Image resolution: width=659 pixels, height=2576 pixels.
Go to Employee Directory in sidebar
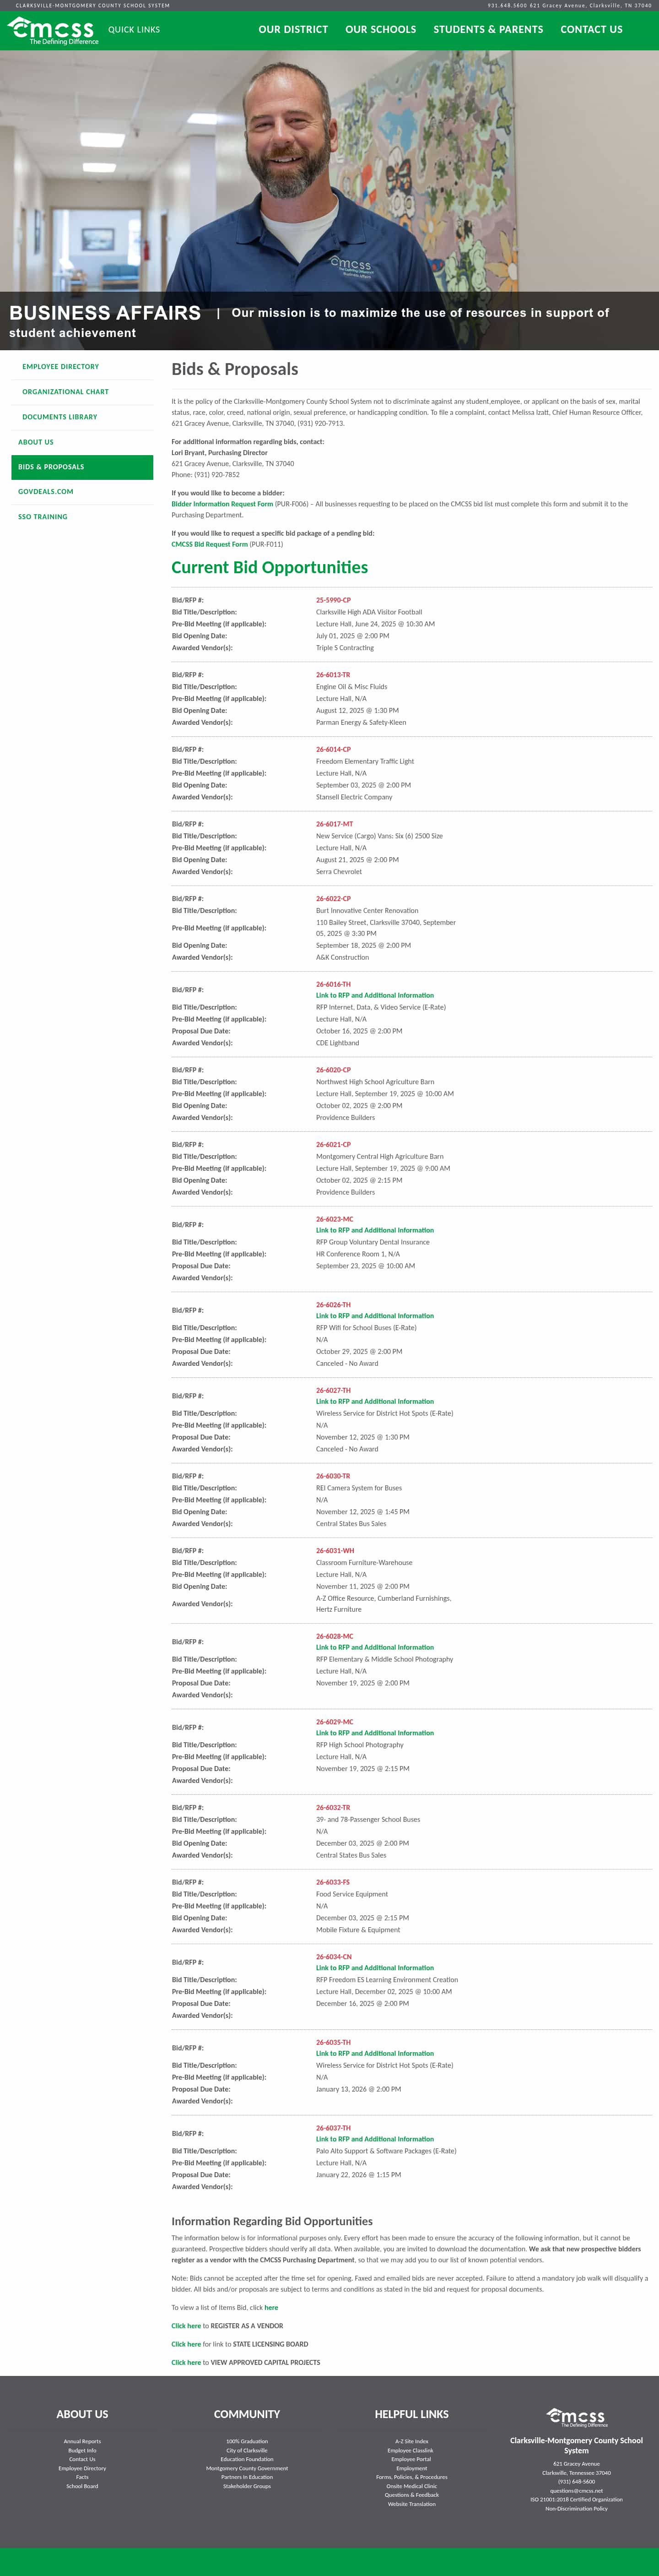coord(60,367)
